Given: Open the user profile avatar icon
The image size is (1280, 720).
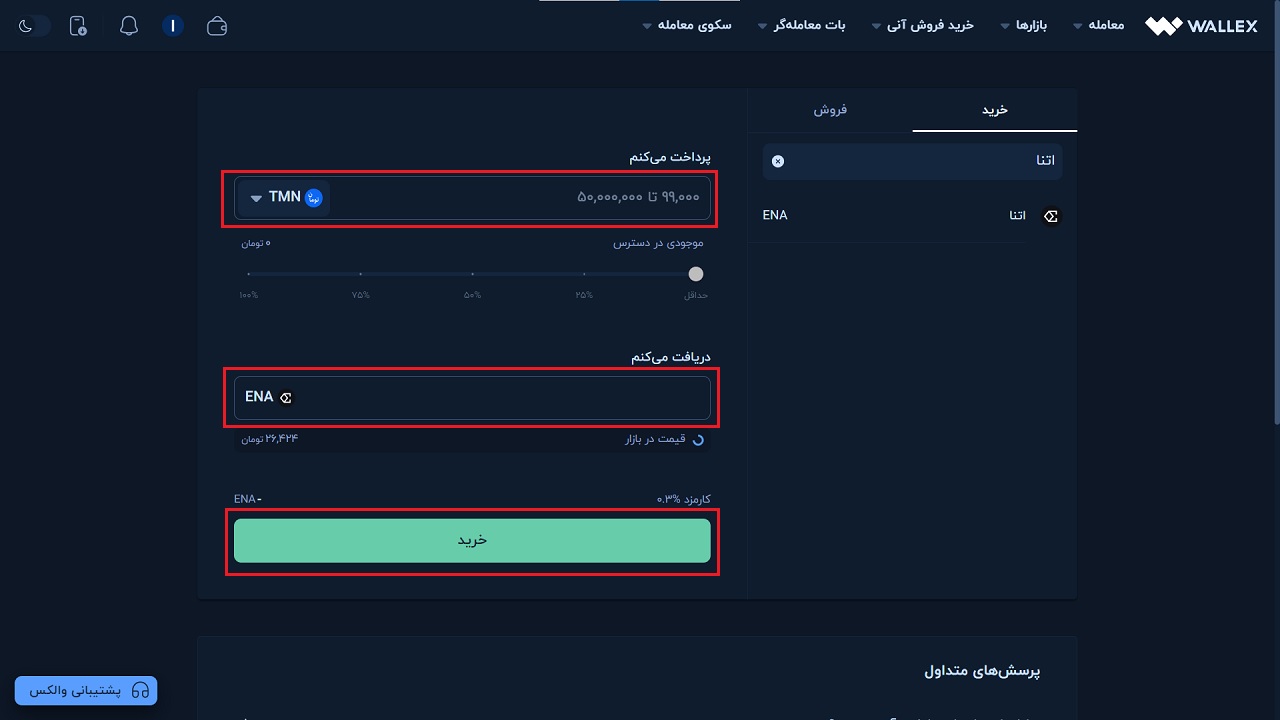Looking at the screenshot, I should (x=173, y=26).
